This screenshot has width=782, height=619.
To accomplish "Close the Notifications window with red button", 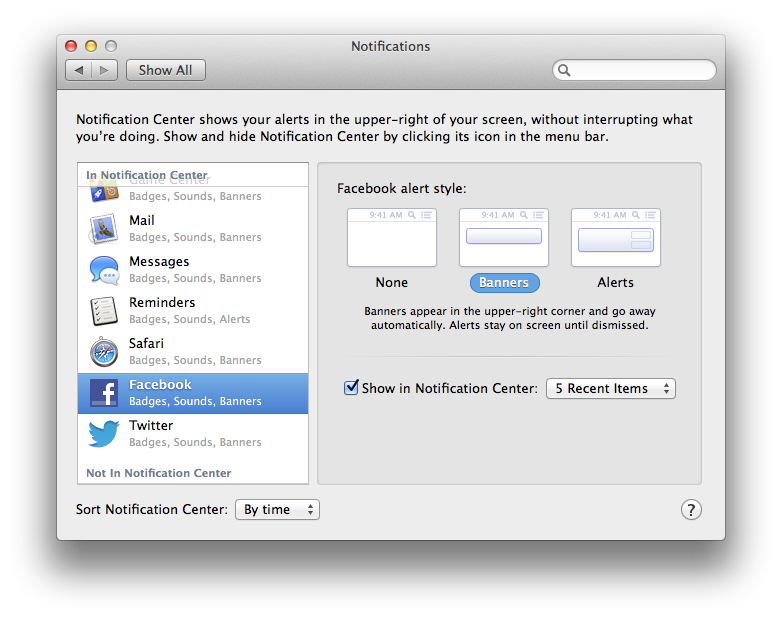I will coord(71,46).
